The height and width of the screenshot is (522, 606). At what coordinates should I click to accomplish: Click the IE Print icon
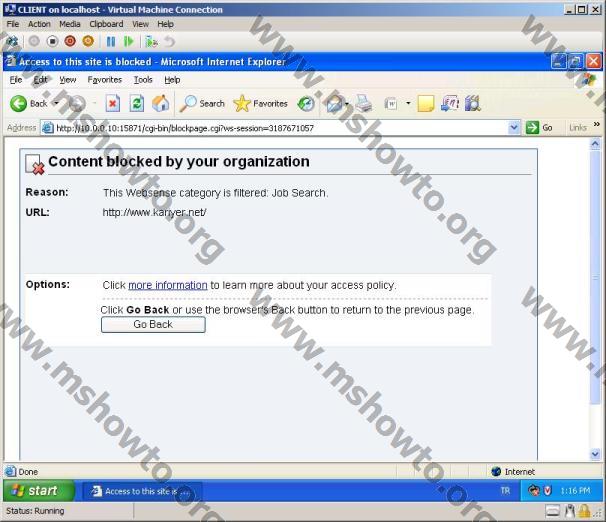point(364,104)
